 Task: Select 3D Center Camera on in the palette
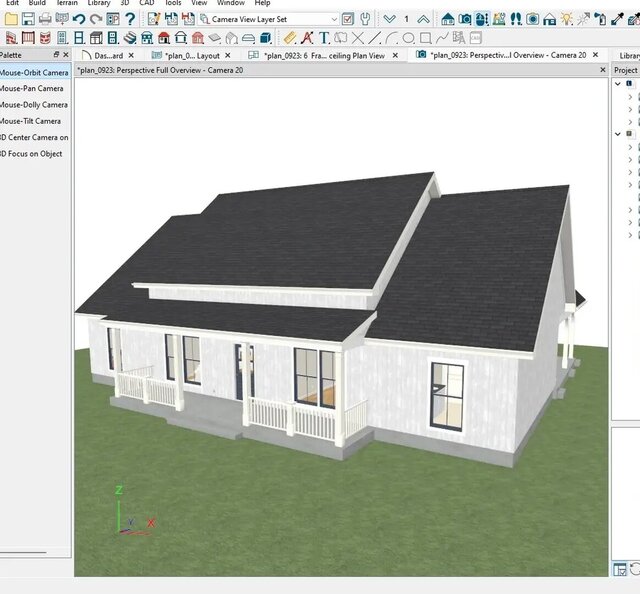coord(35,138)
